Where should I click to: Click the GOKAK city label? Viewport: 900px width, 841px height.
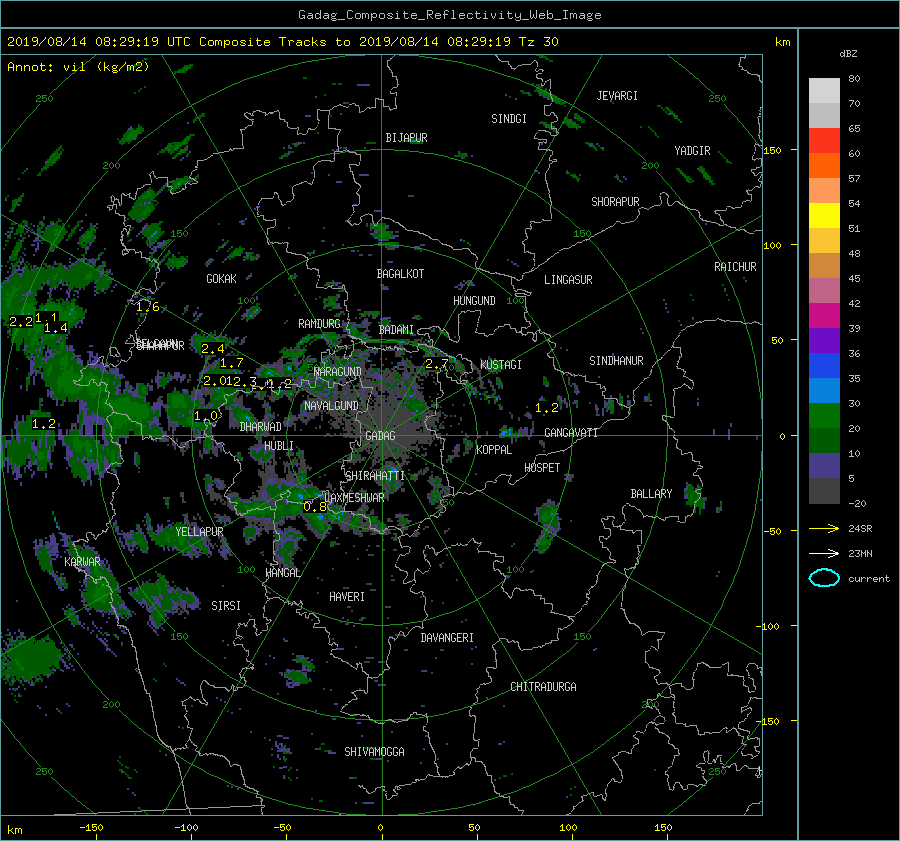click(x=221, y=279)
